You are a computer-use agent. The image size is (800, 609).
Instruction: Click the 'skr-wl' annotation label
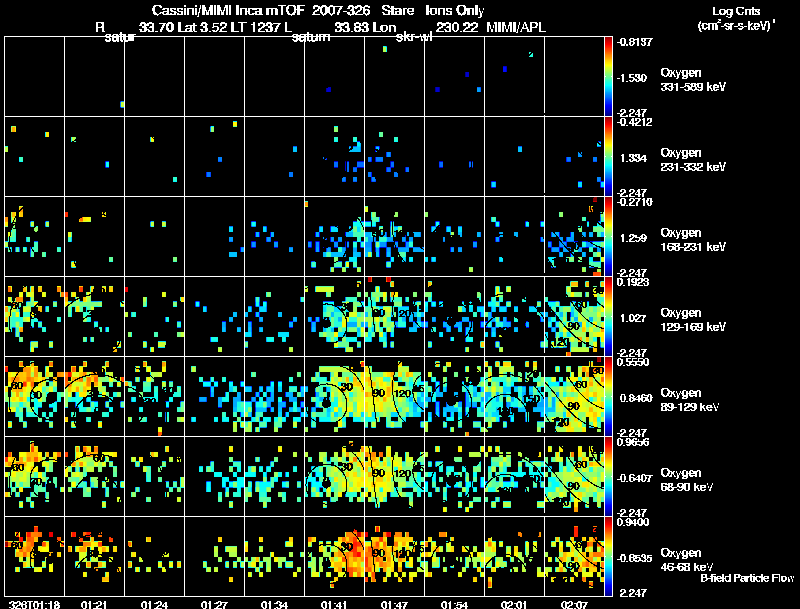coord(414,37)
